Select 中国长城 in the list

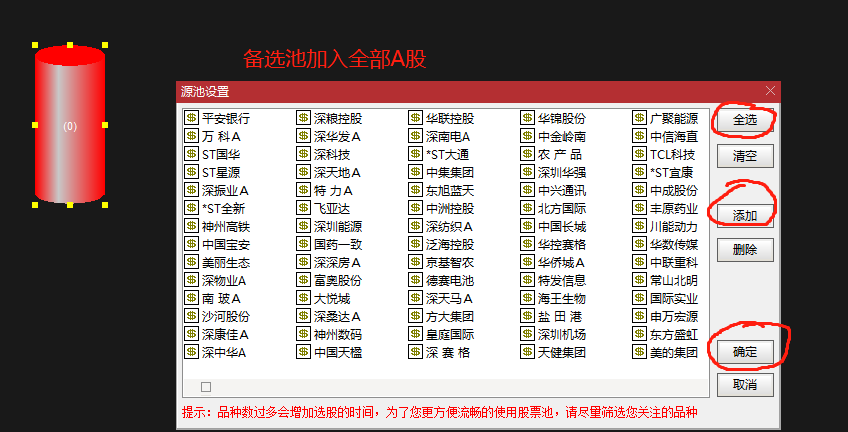coord(562,227)
